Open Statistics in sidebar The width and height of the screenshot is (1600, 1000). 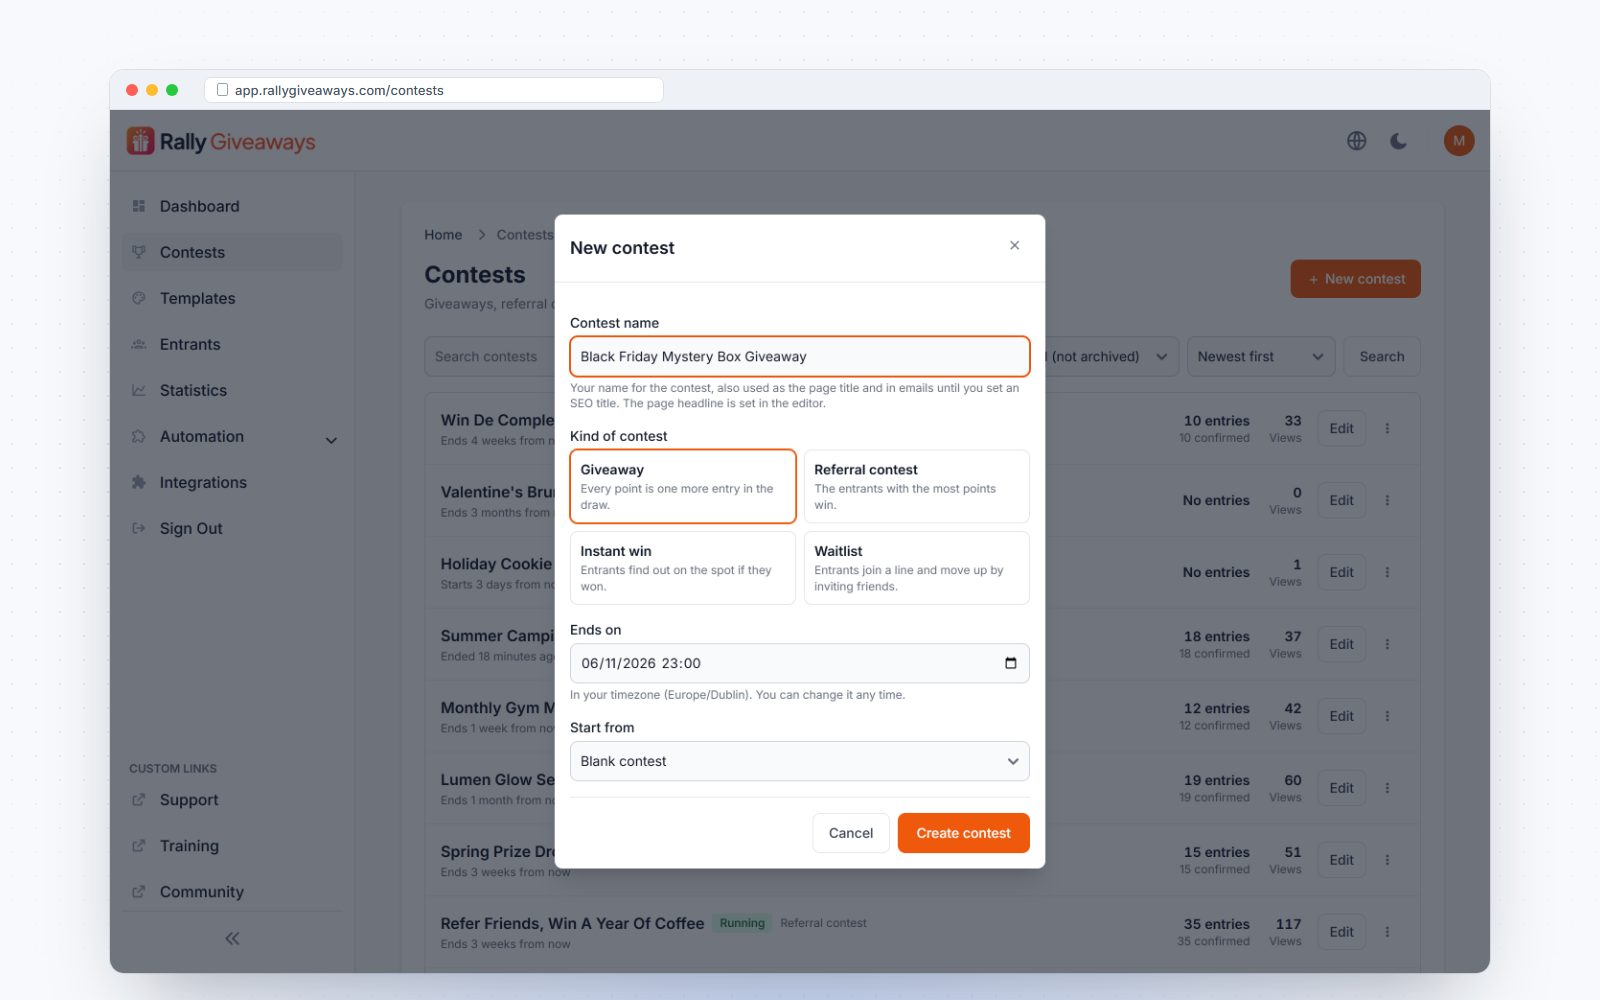pos(232,390)
